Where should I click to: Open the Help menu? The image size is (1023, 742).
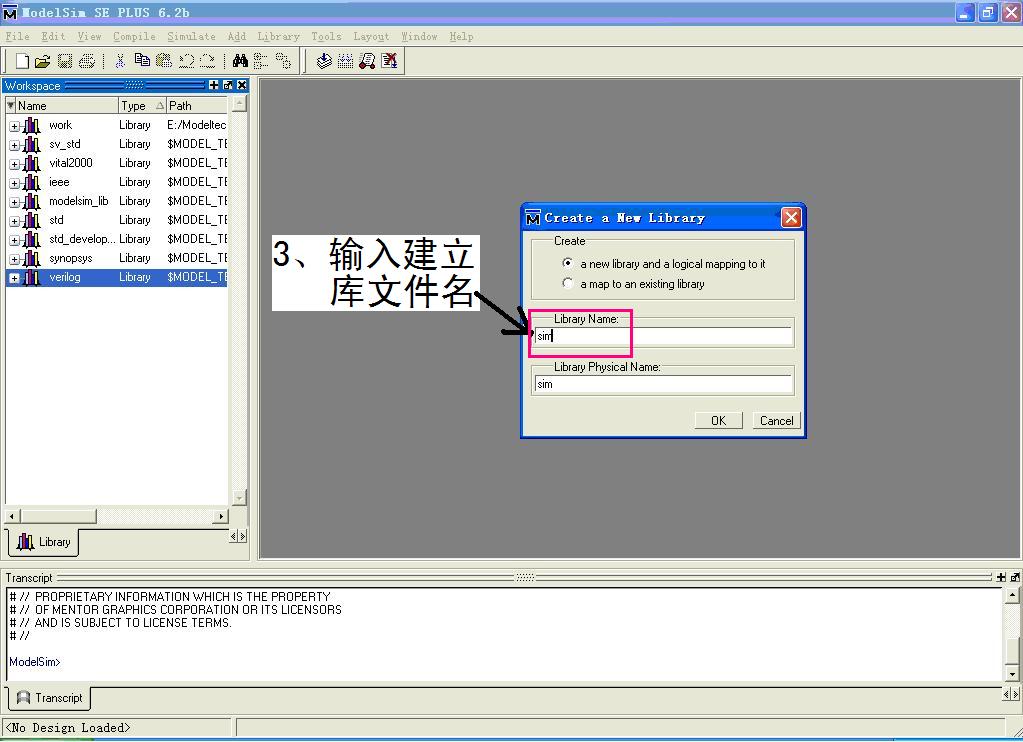point(461,37)
